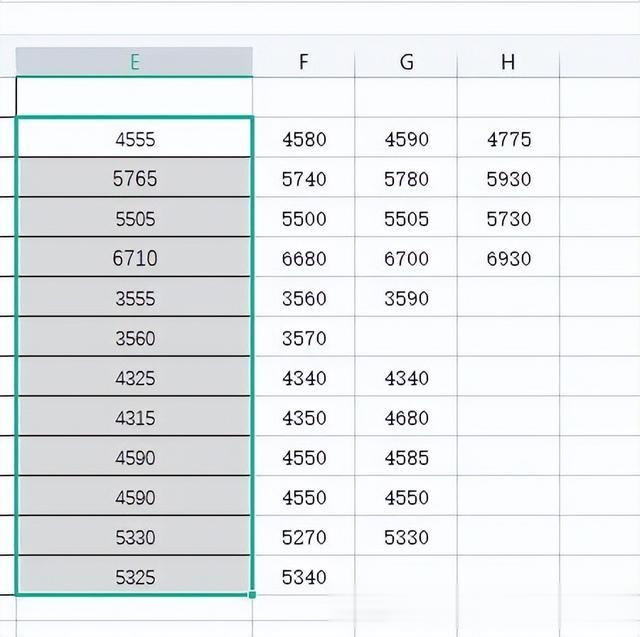Click cell with value 6710
The image size is (640, 637).
[134, 257]
